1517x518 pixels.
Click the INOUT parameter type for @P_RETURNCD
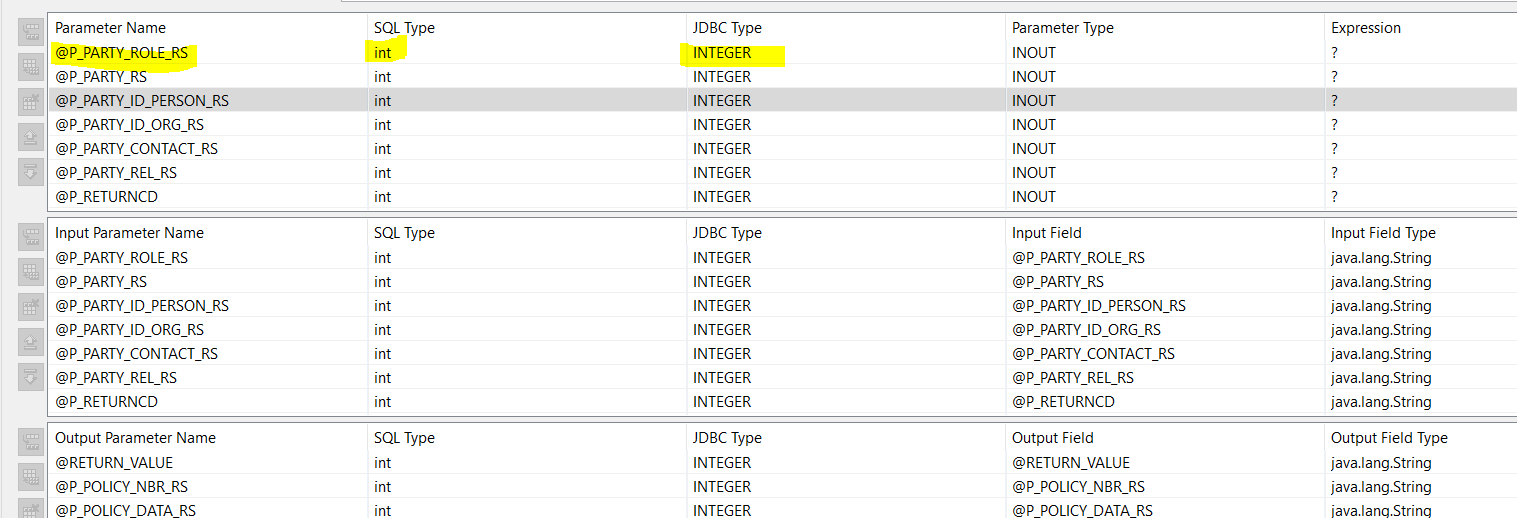[x=1033, y=197]
